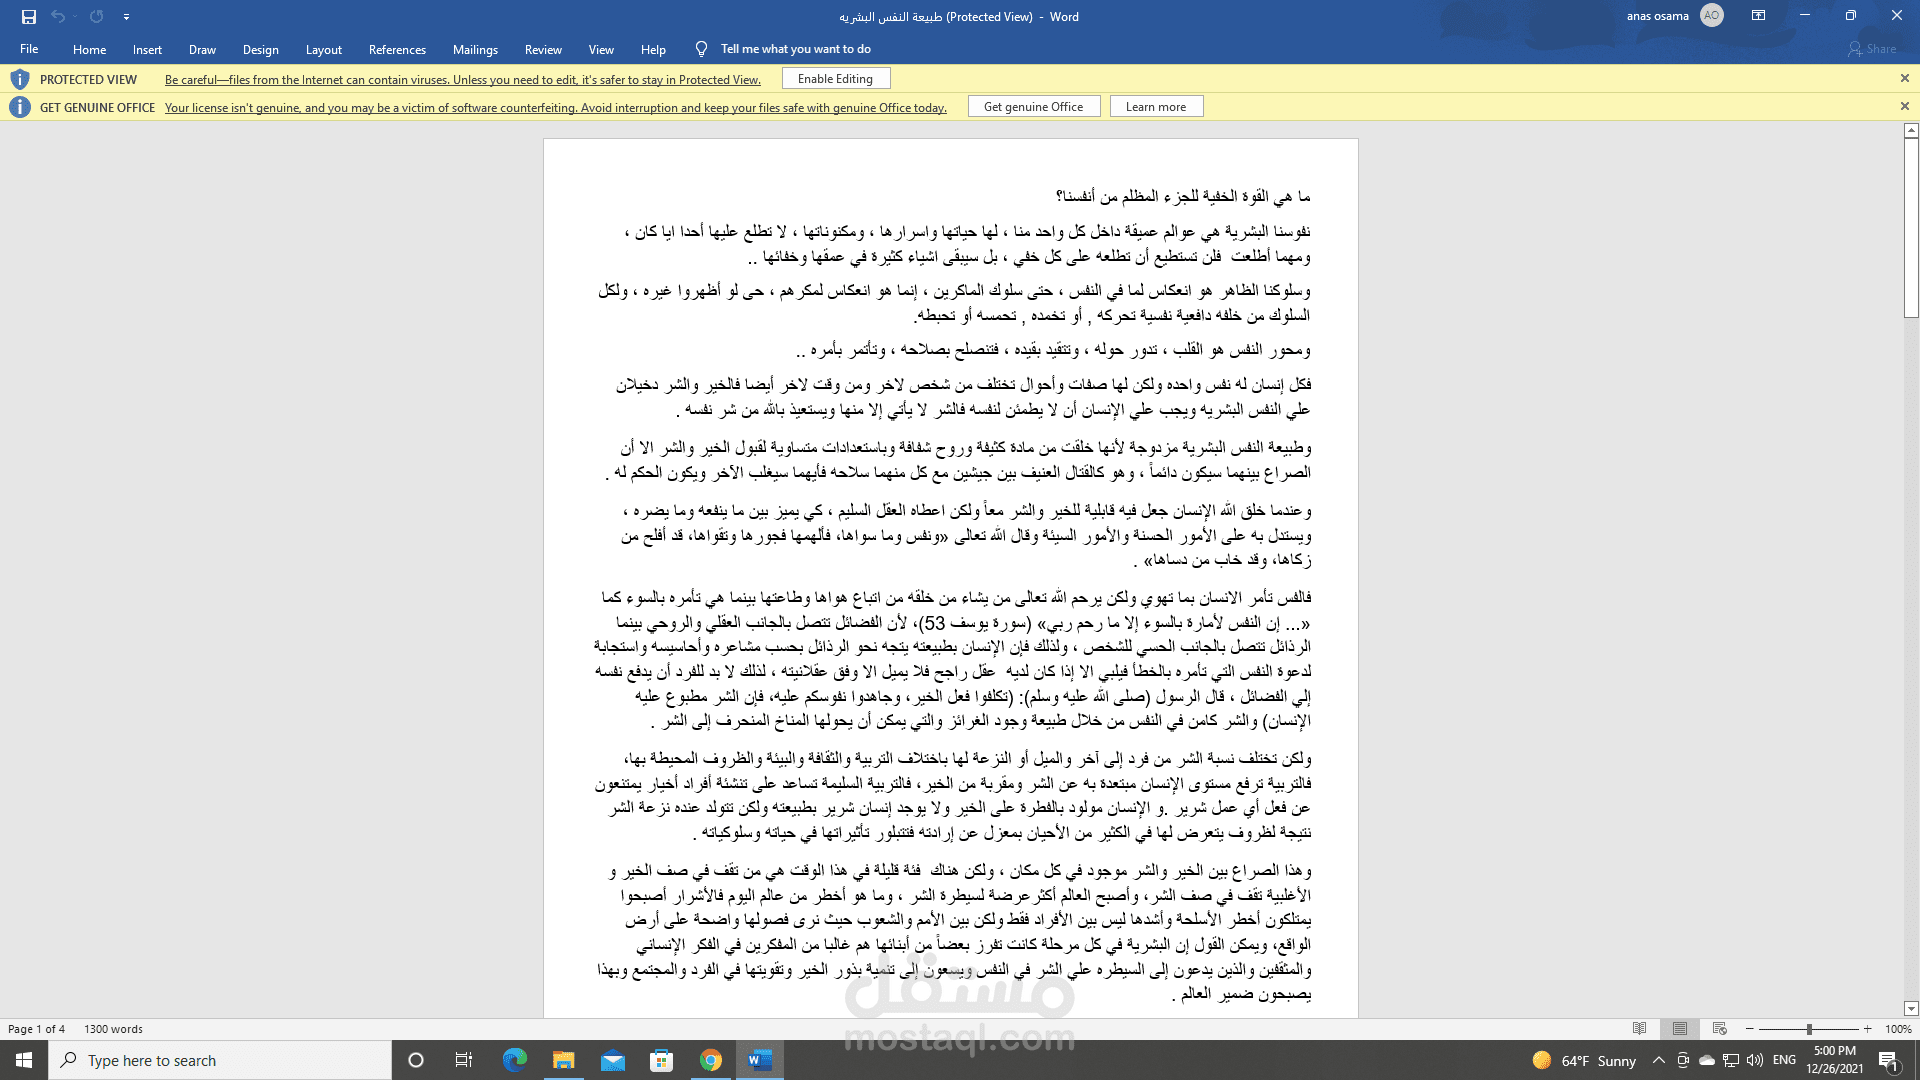
Task: Dismiss the Protected View message bar
Action: [1904, 78]
